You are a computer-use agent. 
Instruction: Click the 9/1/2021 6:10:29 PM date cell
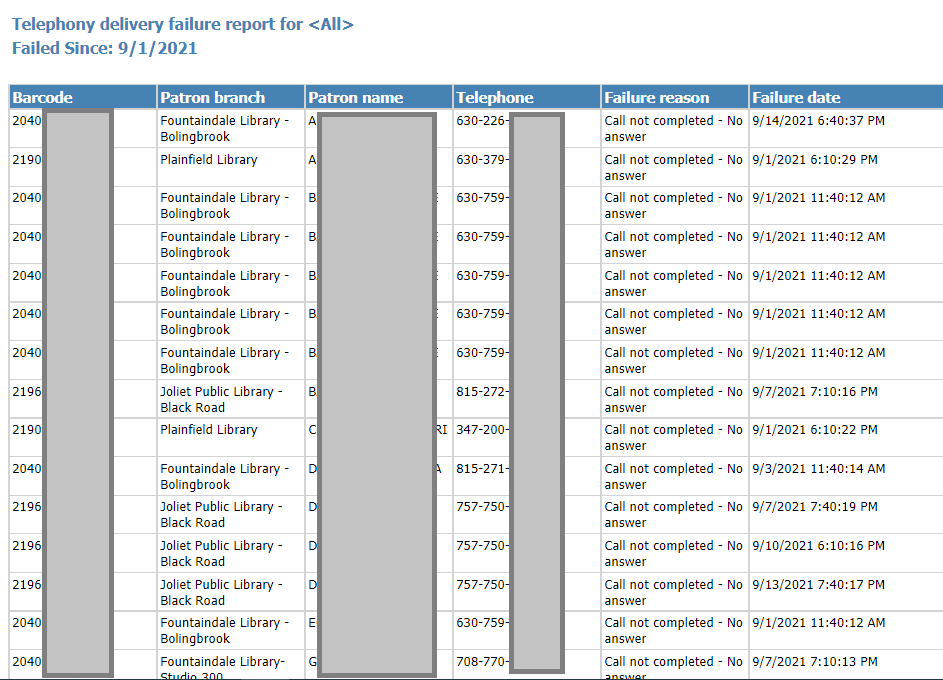[815, 160]
